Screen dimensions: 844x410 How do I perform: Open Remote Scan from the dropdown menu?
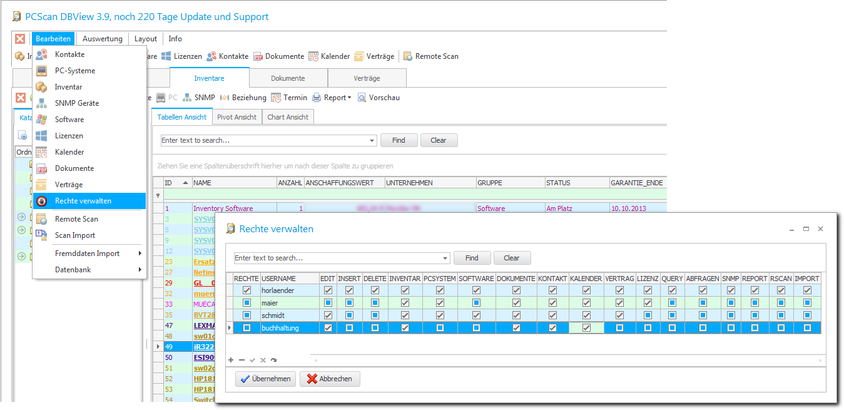[x=89, y=219]
